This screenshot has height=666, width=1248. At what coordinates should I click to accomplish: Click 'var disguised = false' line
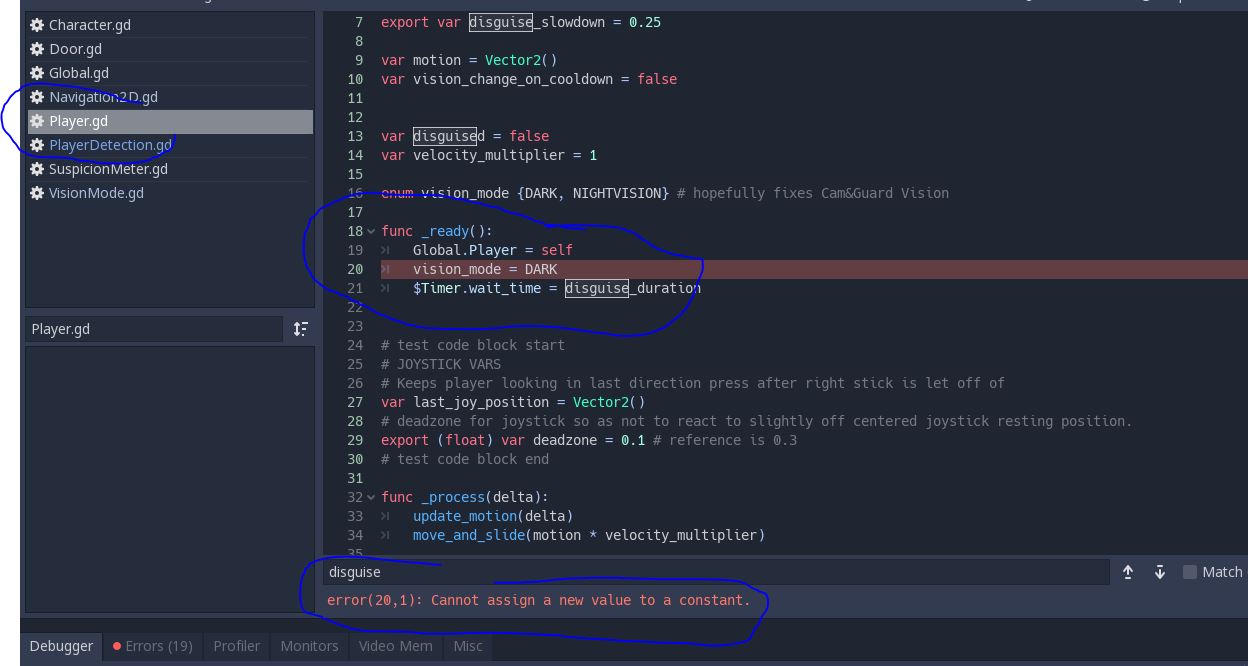coord(465,136)
